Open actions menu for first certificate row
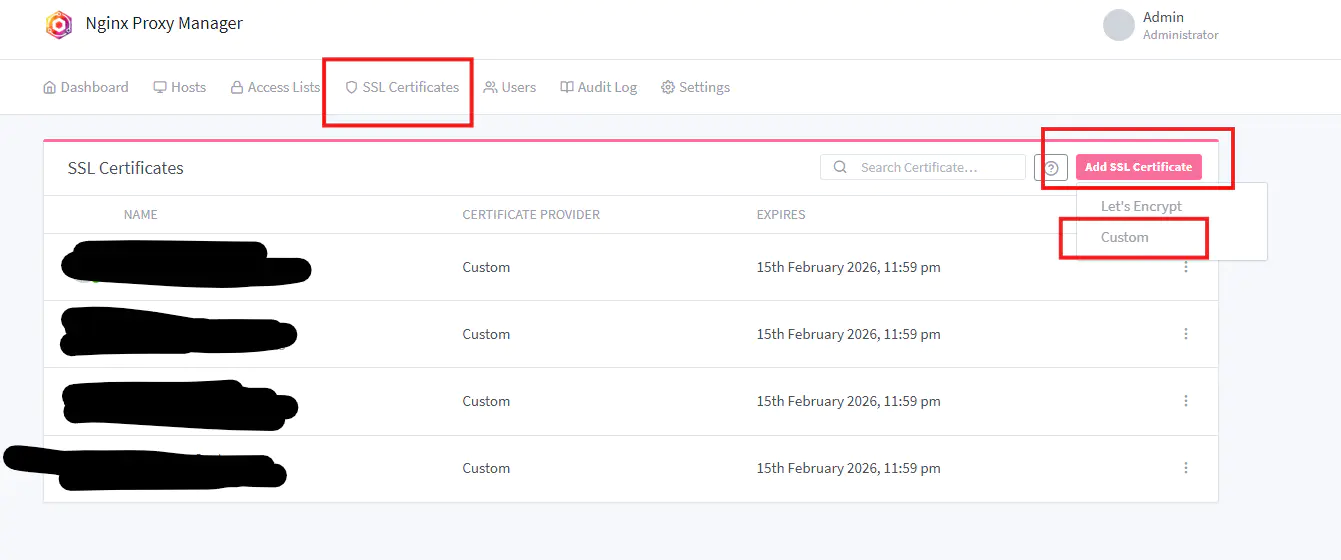 tap(1186, 267)
